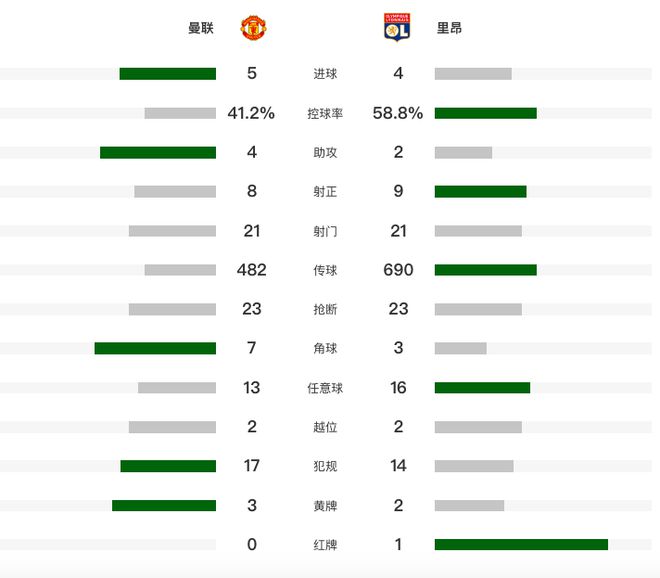Click Lyon's green 控球率 bar
This screenshot has width=660, height=578.
click(485, 113)
